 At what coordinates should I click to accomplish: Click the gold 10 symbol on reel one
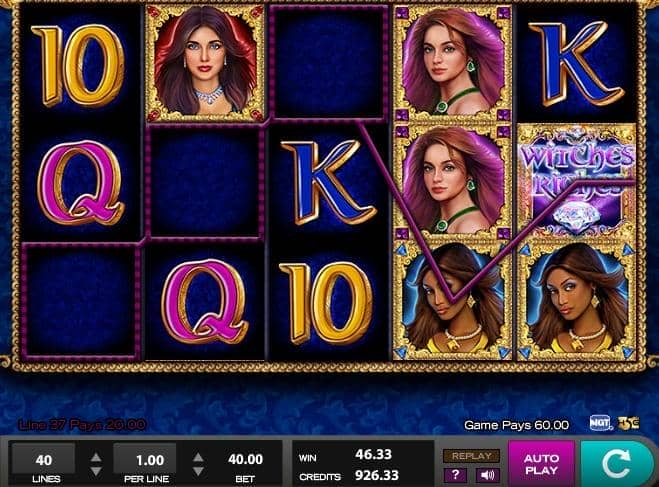tap(79, 65)
